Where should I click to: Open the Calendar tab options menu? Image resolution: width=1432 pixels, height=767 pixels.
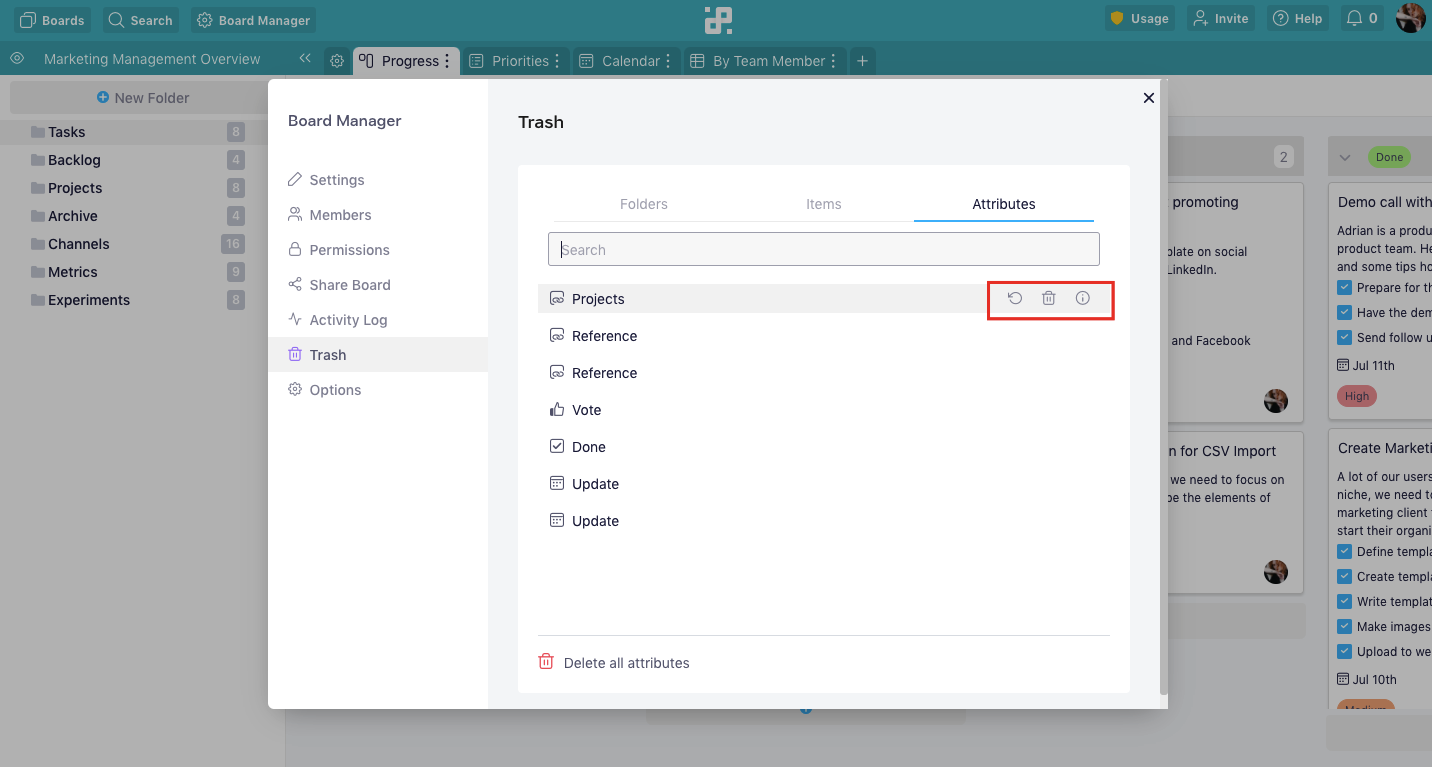[669, 61]
